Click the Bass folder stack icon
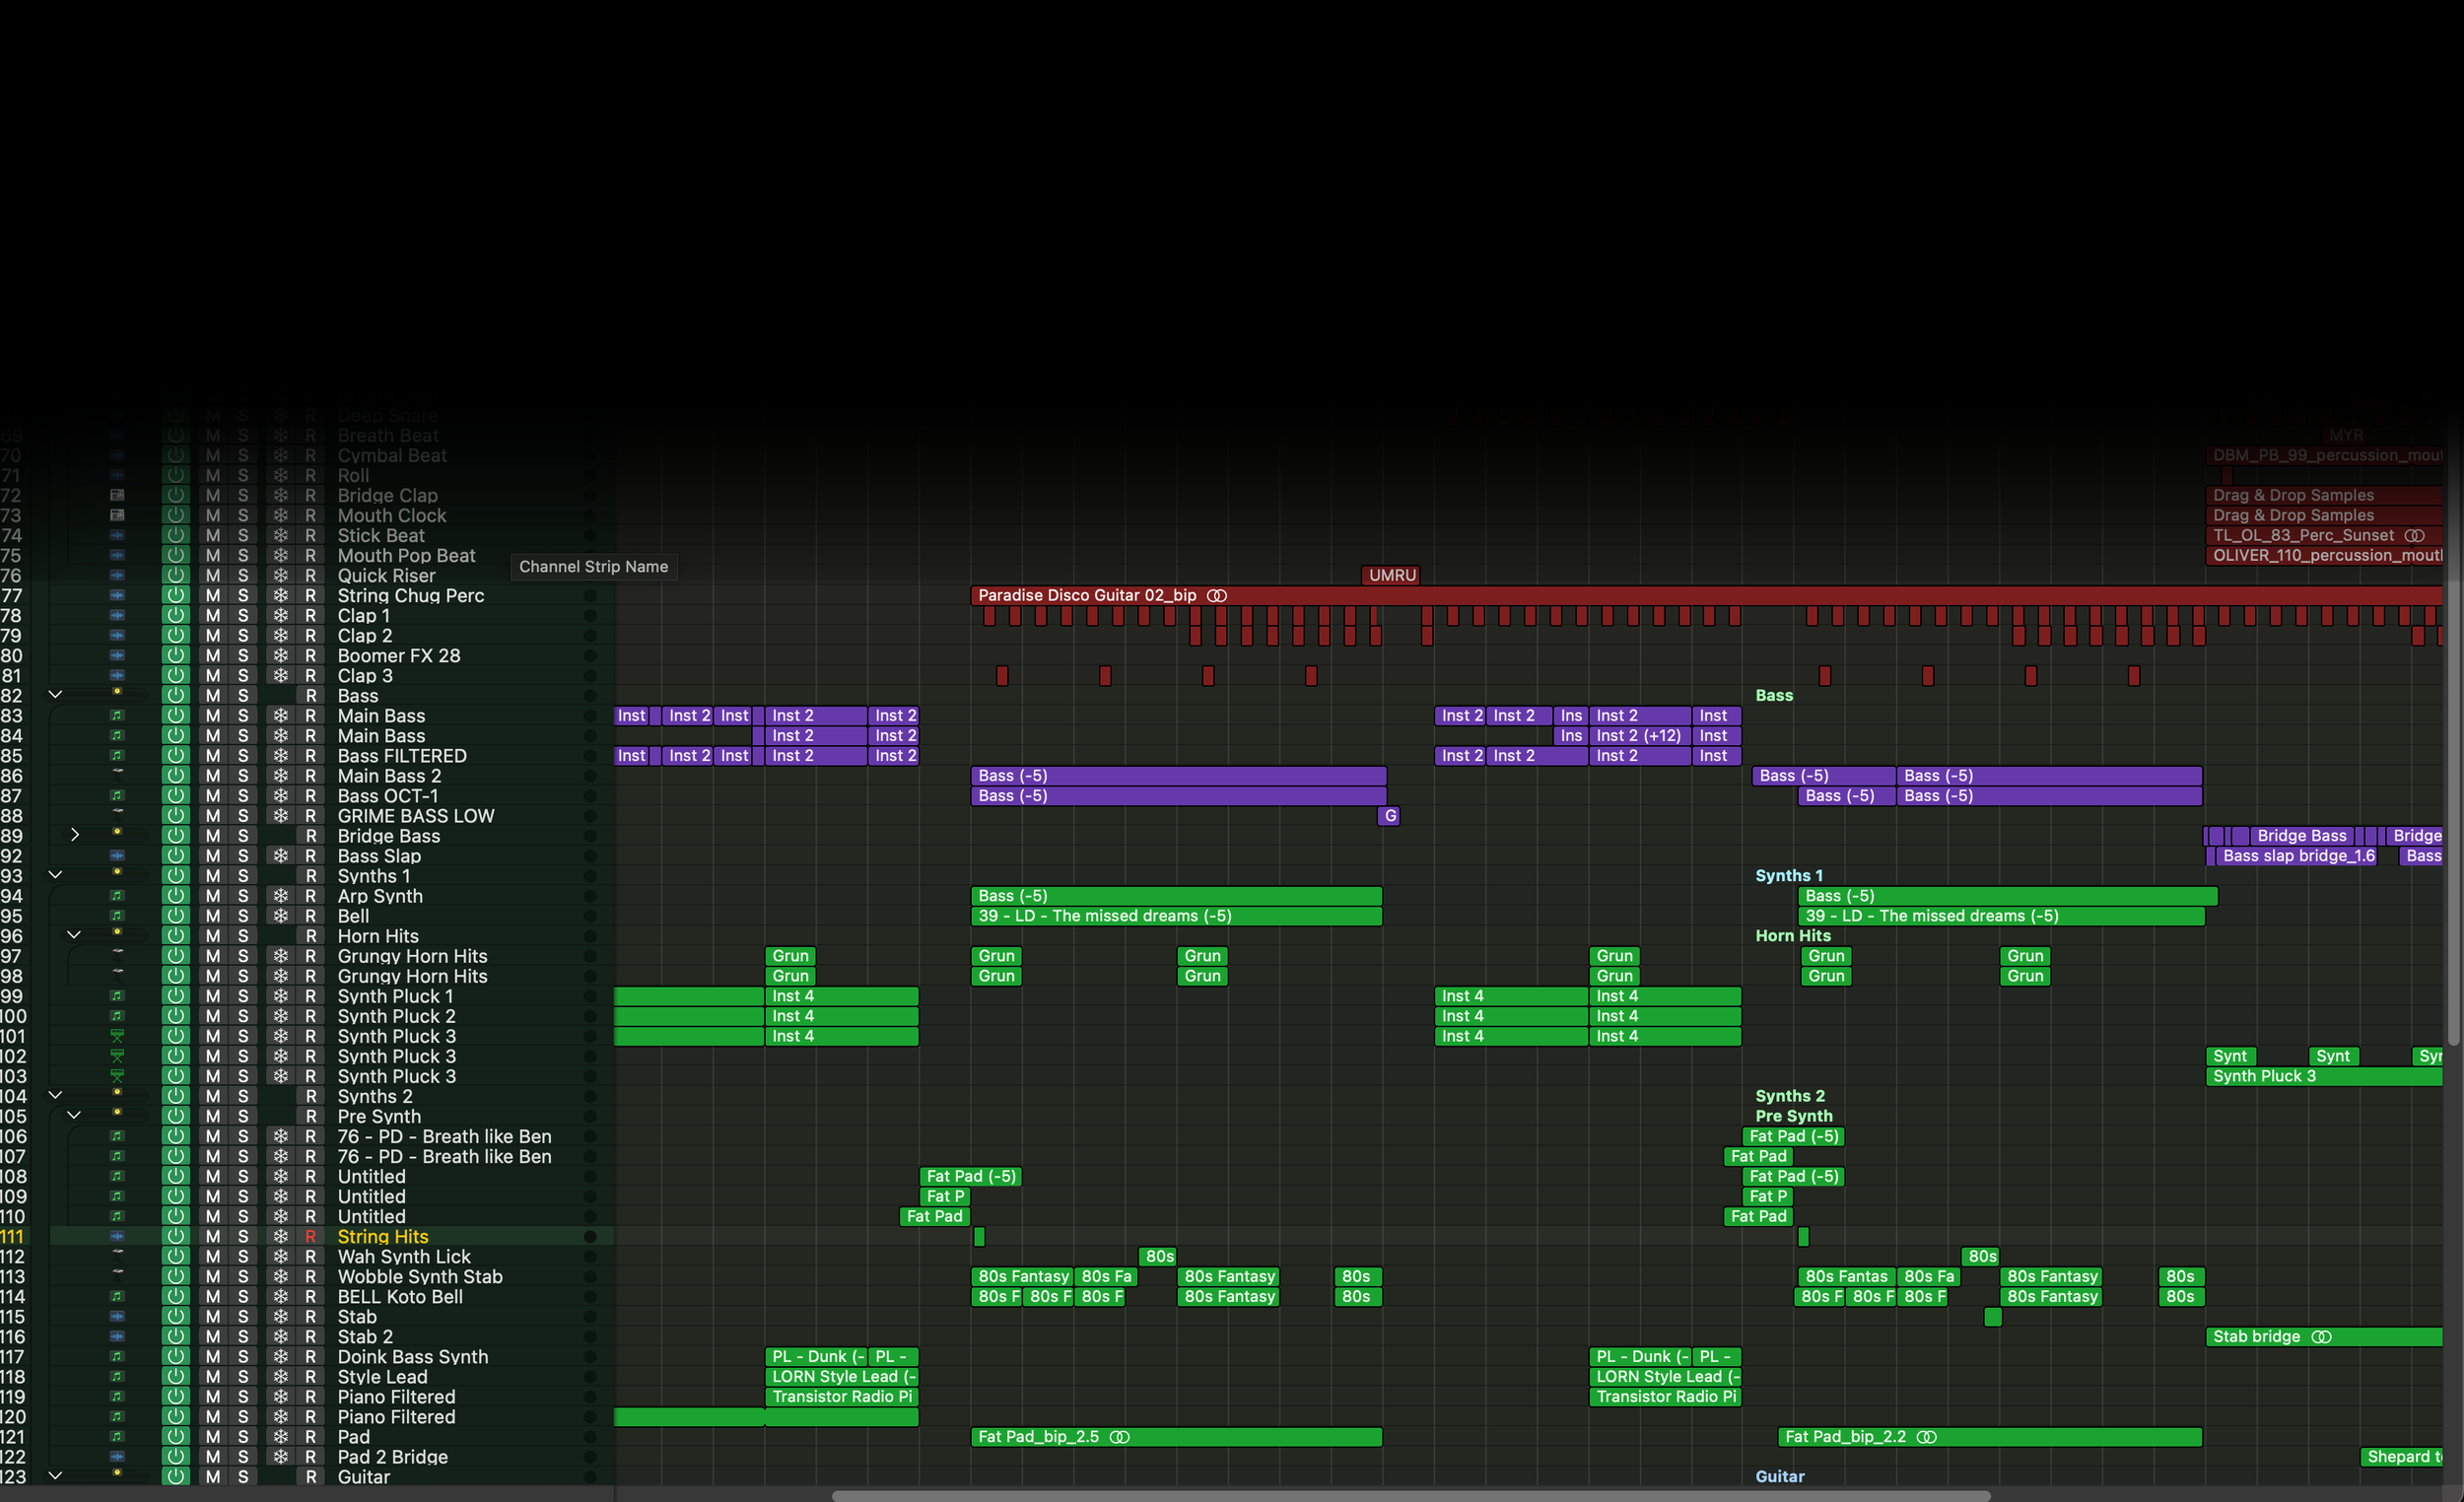This screenshot has height=1502, width=2464. (117, 693)
